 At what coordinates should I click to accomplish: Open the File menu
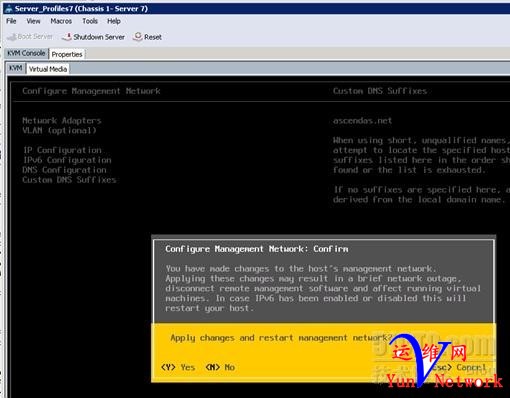[11, 21]
